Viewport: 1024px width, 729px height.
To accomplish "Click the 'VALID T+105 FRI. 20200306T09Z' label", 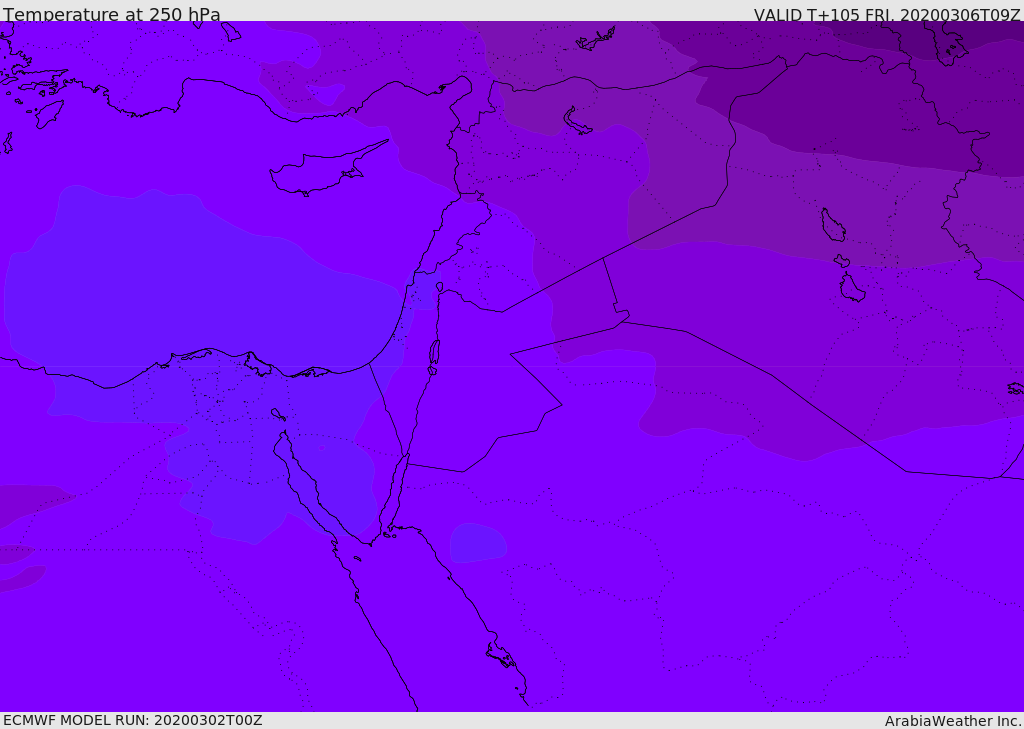I will 887,14.
